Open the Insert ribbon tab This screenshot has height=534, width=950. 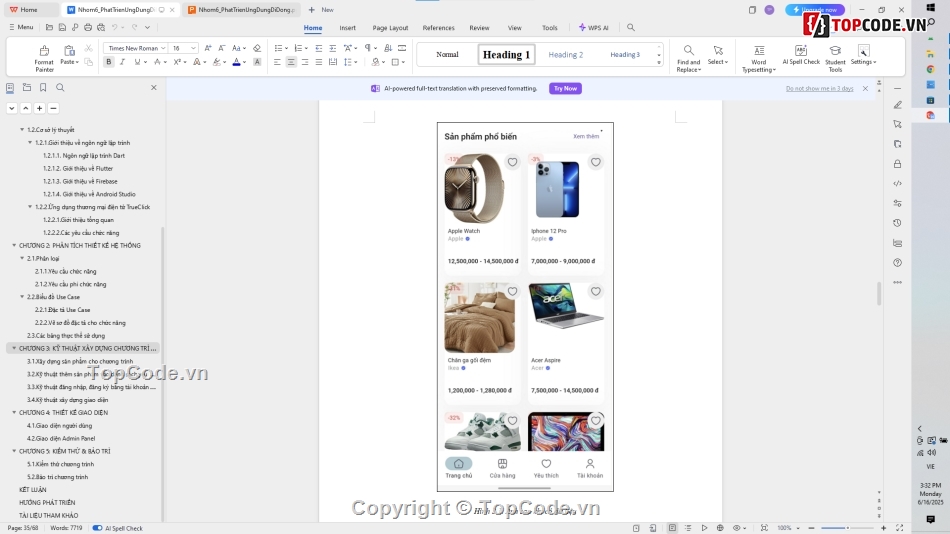pyautogui.click(x=347, y=28)
